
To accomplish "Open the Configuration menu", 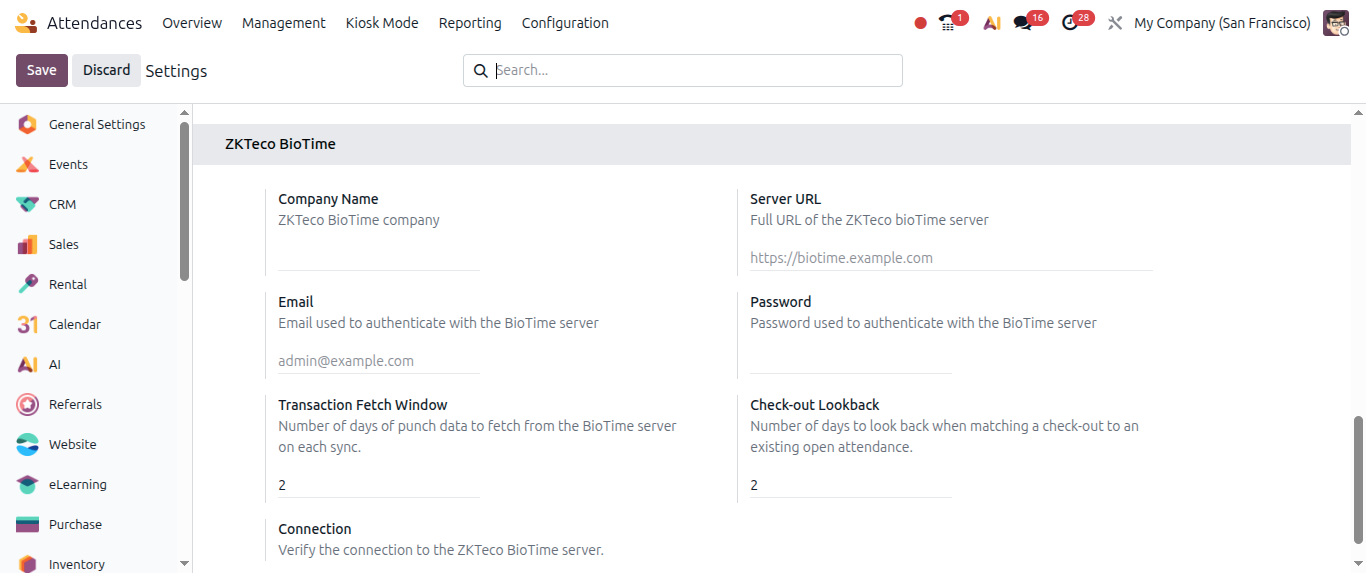I will 565,23.
